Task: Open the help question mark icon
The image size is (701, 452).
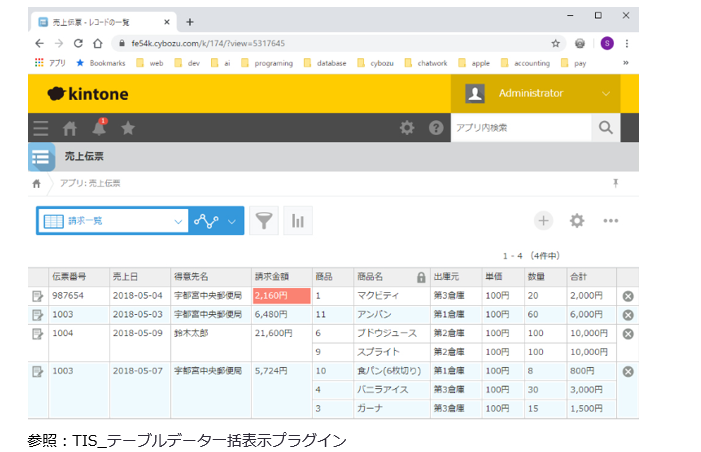Action: pyautogui.click(x=436, y=128)
